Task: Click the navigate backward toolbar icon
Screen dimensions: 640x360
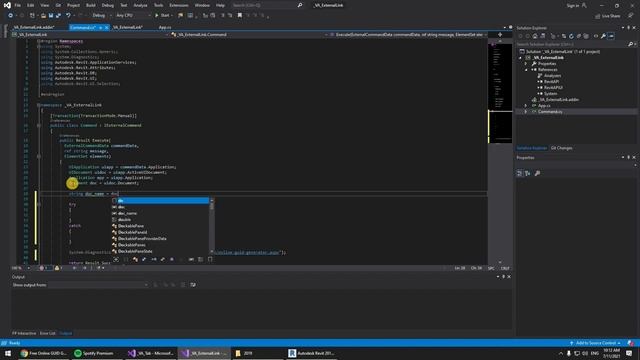Action: 11,16
